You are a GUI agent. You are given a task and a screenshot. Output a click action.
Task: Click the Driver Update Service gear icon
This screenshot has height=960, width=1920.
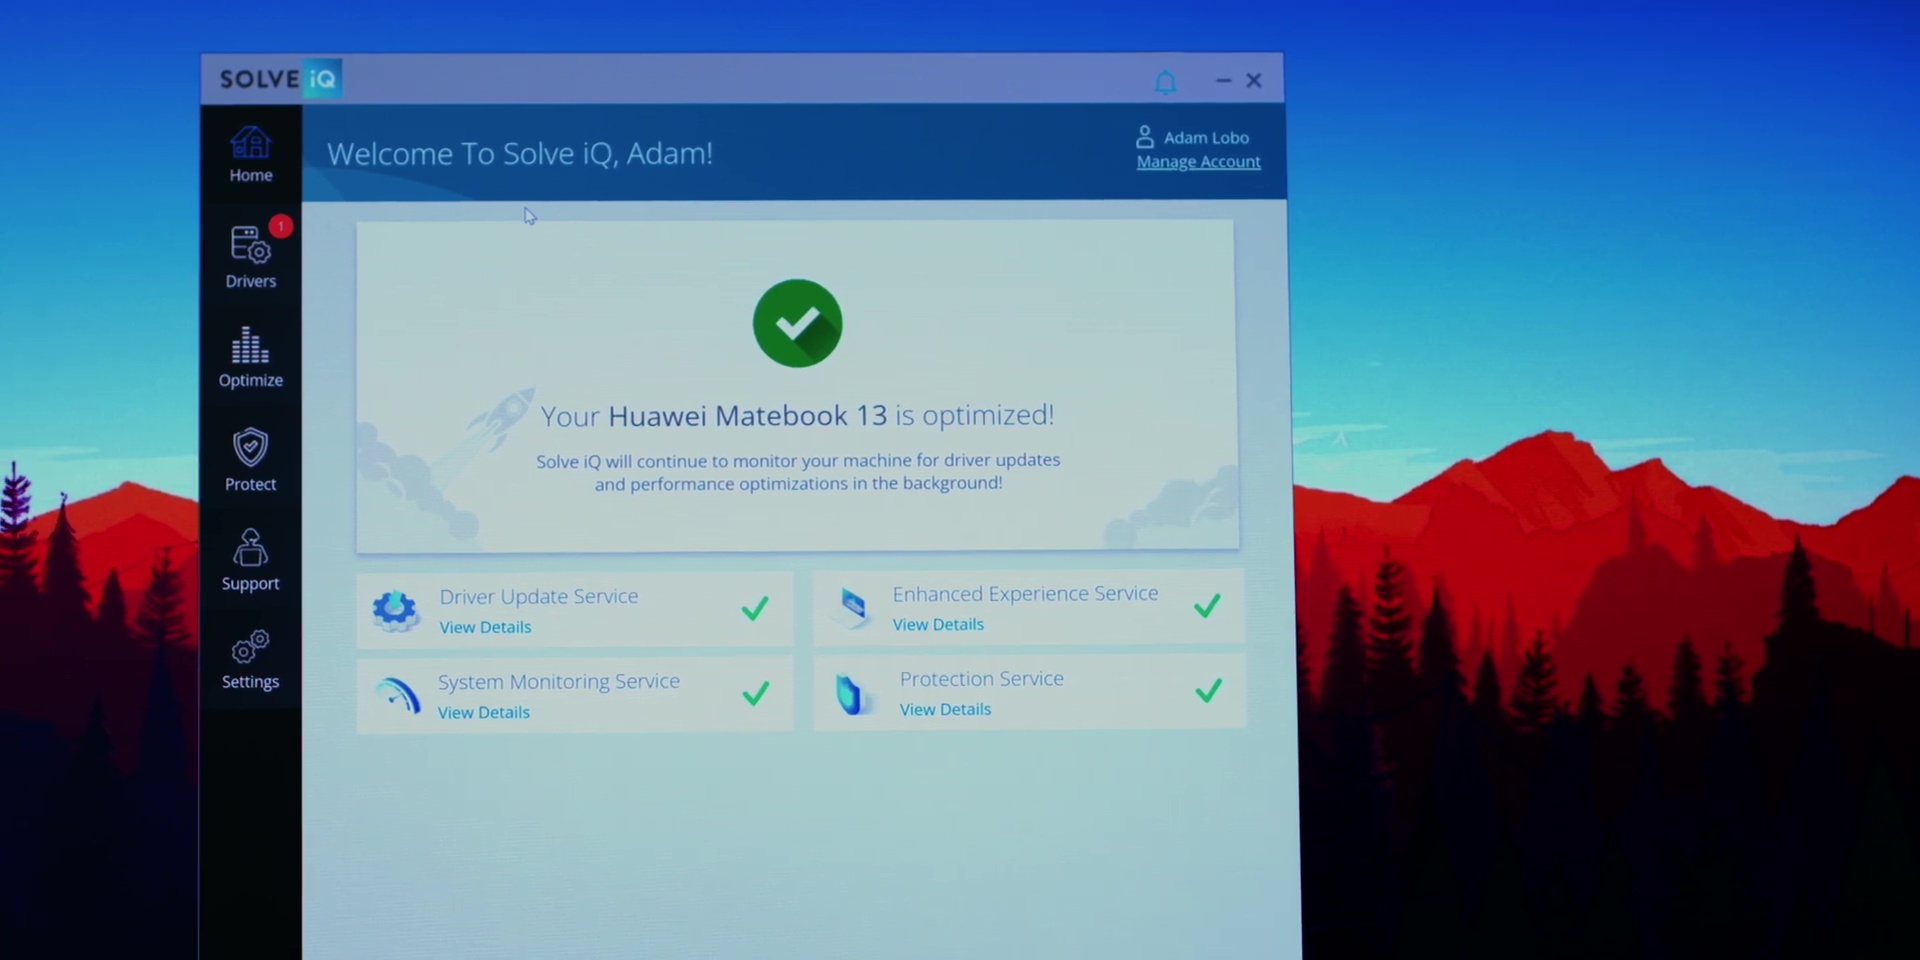click(x=395, y=609)
